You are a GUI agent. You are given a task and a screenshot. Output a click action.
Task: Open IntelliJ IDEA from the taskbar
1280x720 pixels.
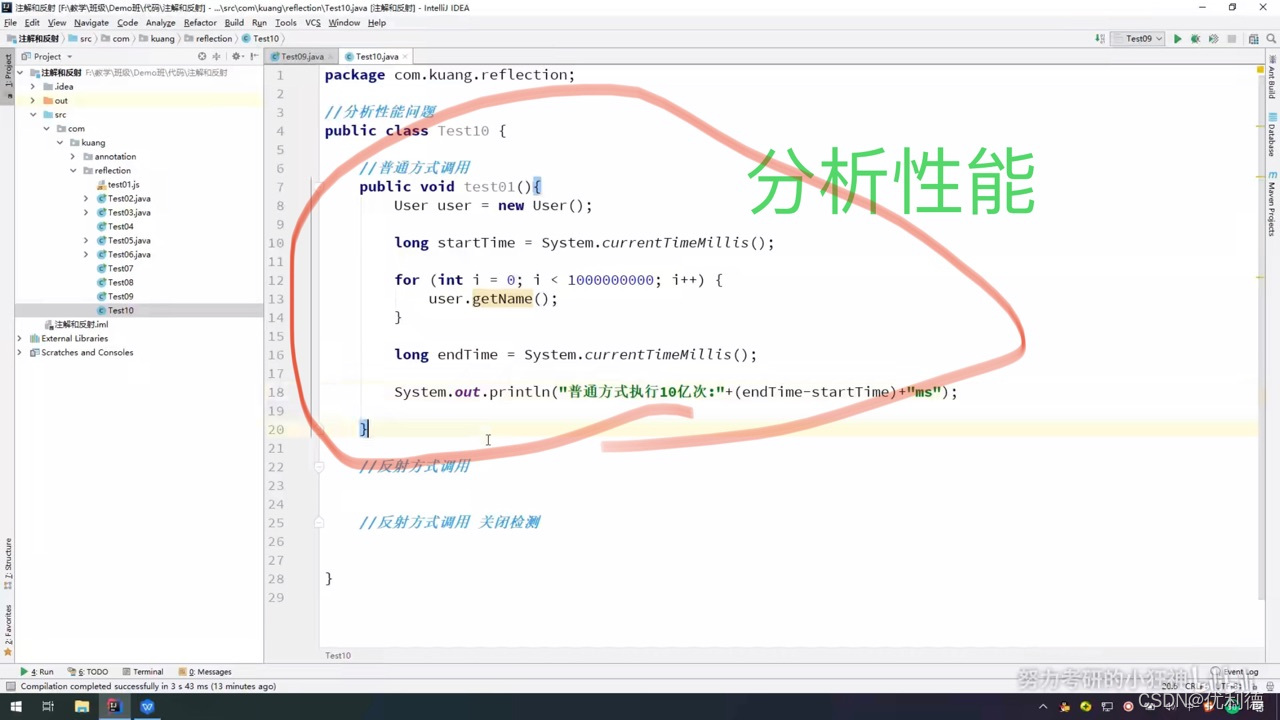[113, 706]
